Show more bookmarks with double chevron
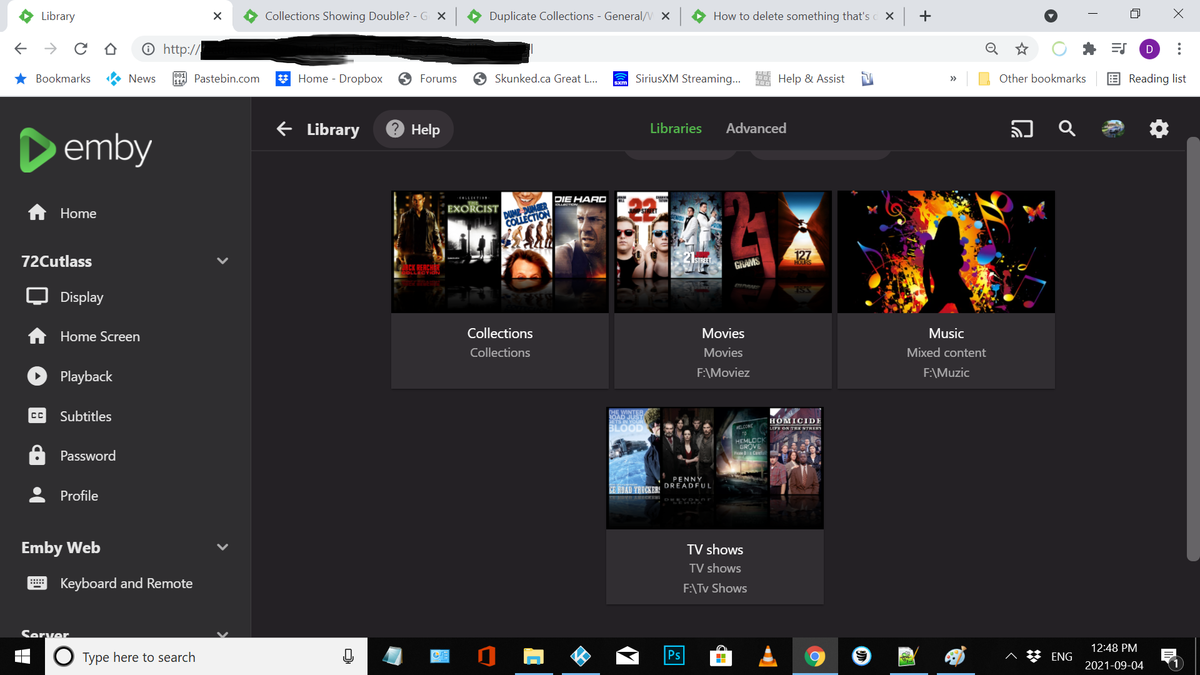This screenshot has width=1200, height=675. click(x=953, y=79)
